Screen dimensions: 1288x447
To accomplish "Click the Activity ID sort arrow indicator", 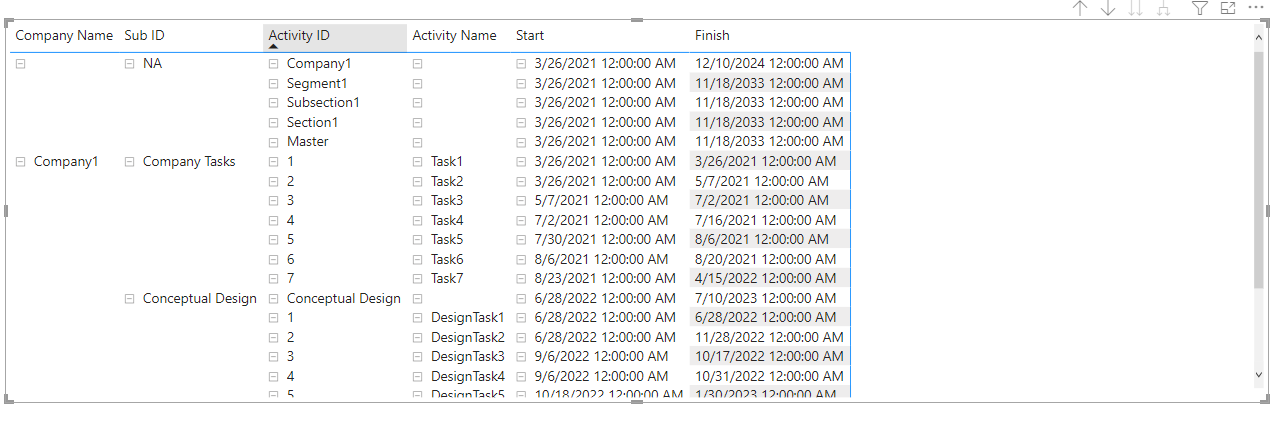I will (x=274, y=46).
